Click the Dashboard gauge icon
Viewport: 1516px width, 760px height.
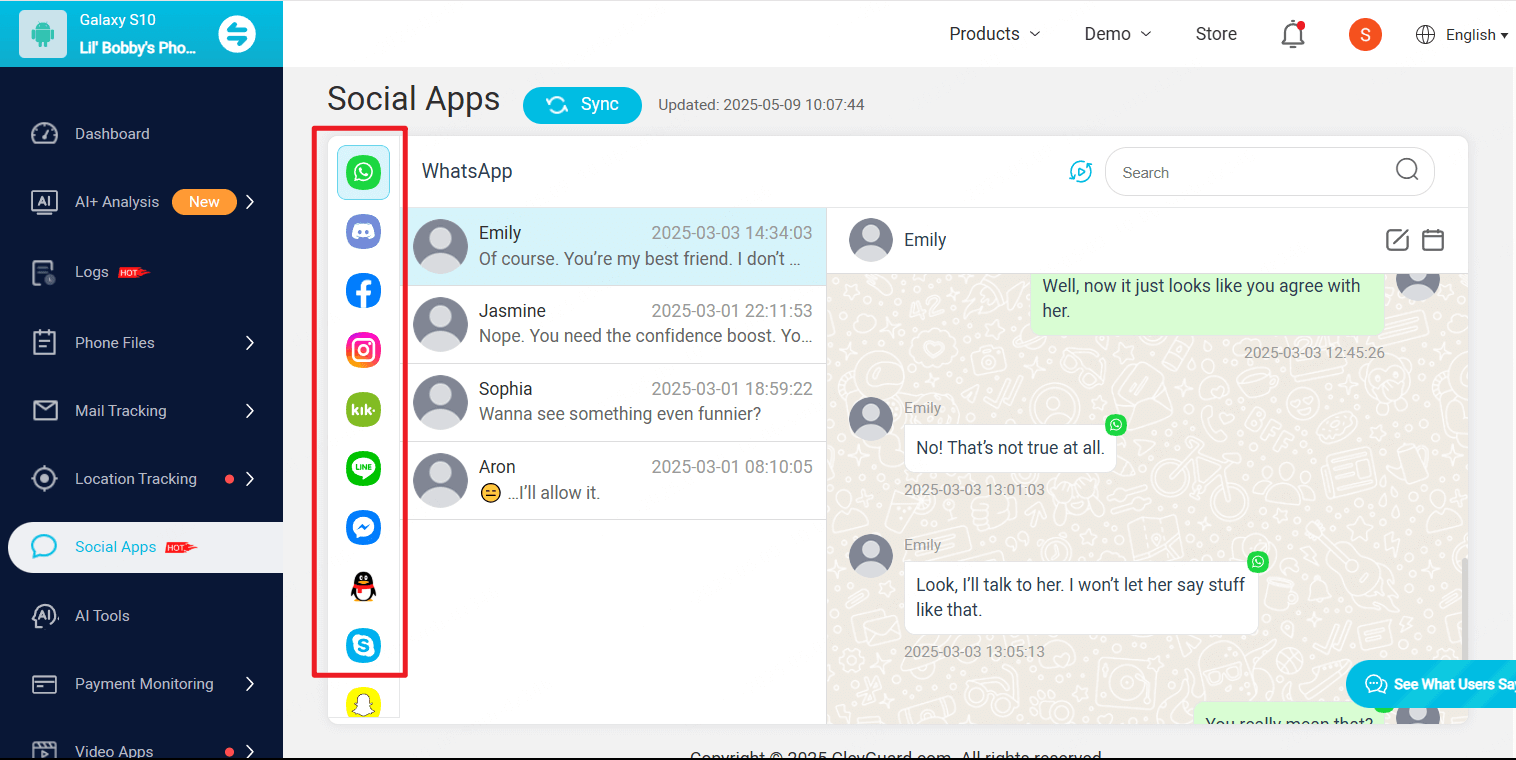coord(44,133)
